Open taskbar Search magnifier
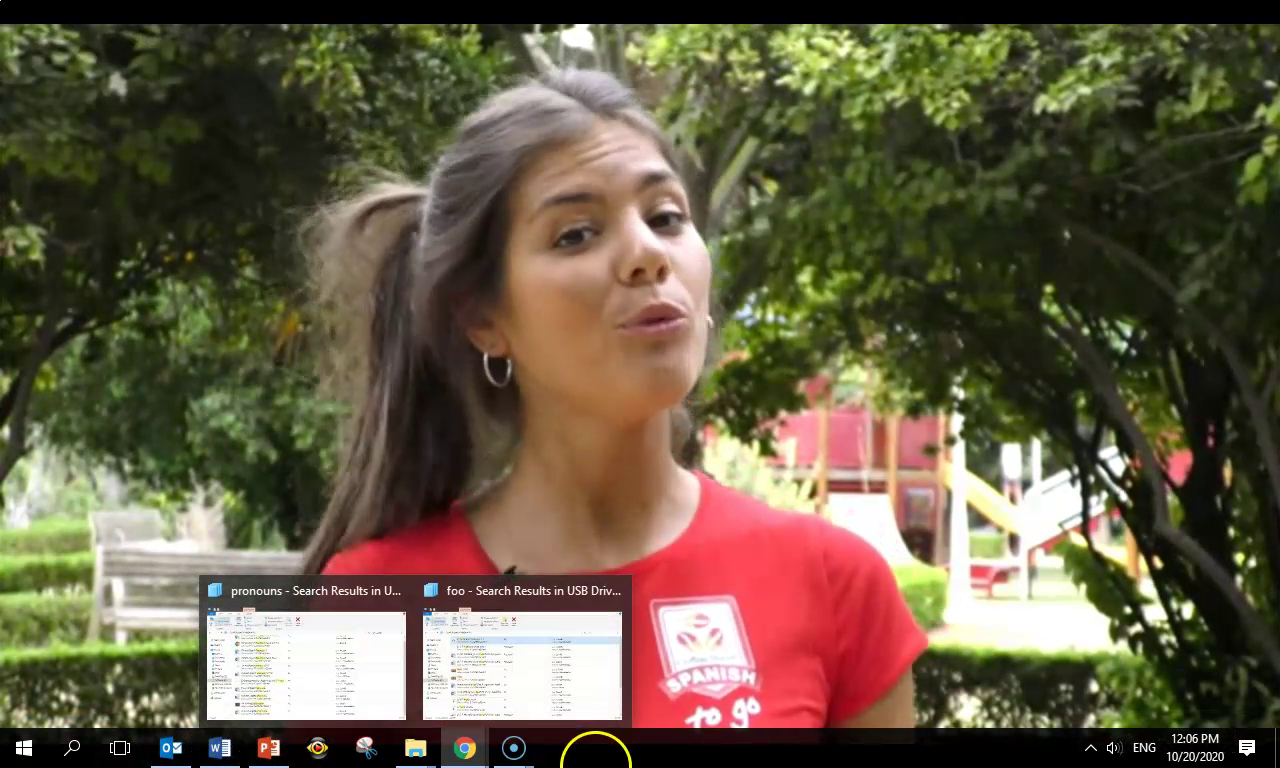This screenshot has height=768, width=1280. coord(72,748)
